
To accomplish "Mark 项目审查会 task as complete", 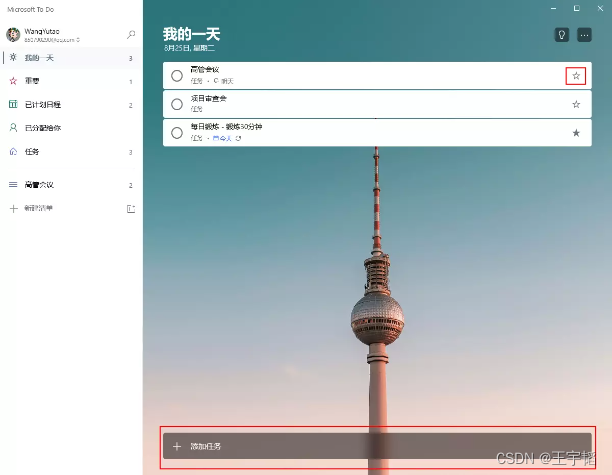I will pos(177,104).
